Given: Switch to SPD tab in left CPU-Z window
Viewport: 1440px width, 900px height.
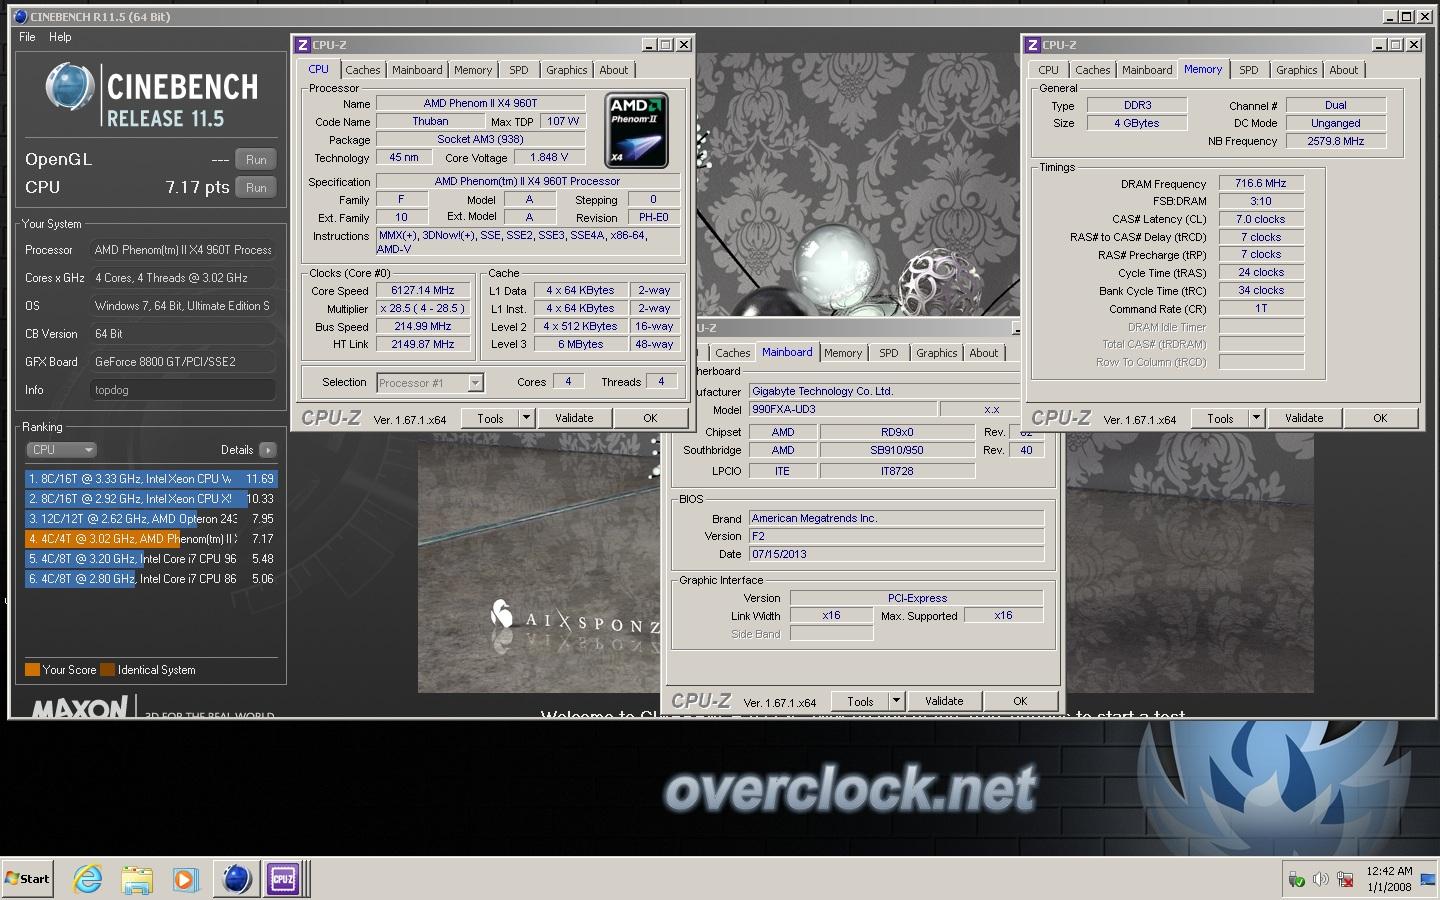Looking at the screenshot, I should click(x=518, y=70).
